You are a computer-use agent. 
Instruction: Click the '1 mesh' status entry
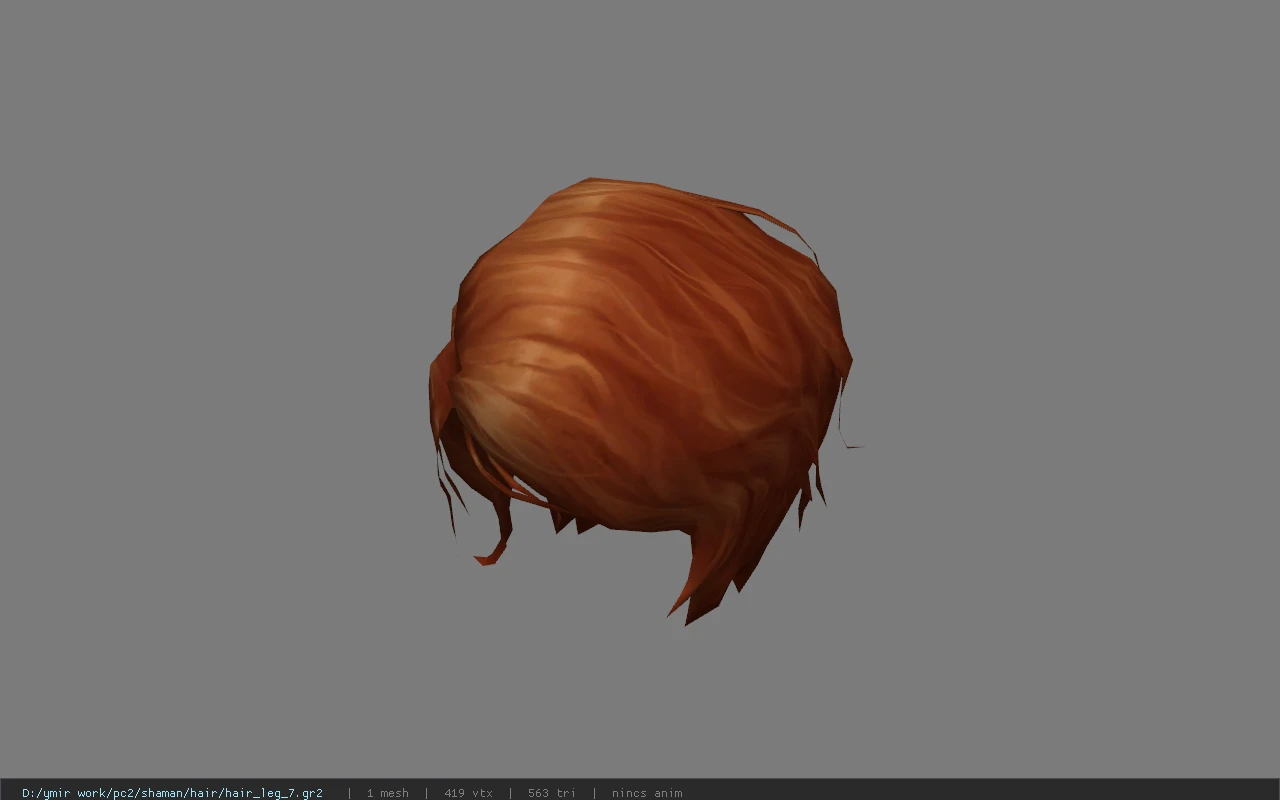click(387, 793)
